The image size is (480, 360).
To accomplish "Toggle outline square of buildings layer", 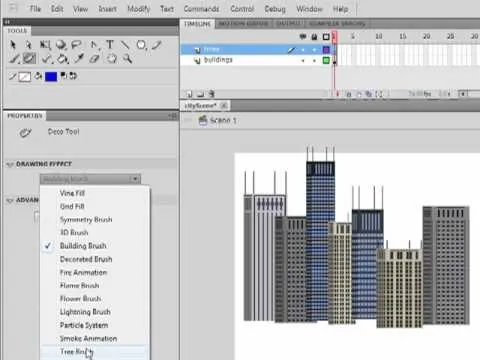I will (326, 60).
